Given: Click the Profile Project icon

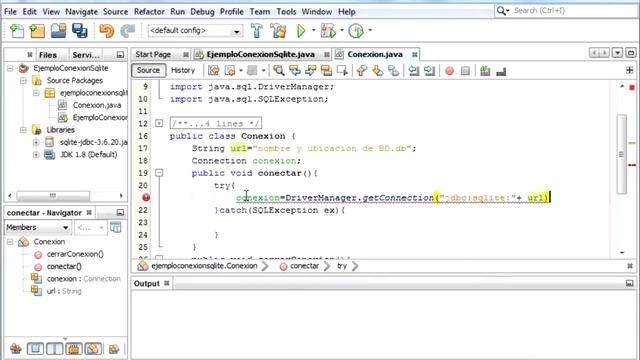Looking at the screenshot, I should point(356,31).
